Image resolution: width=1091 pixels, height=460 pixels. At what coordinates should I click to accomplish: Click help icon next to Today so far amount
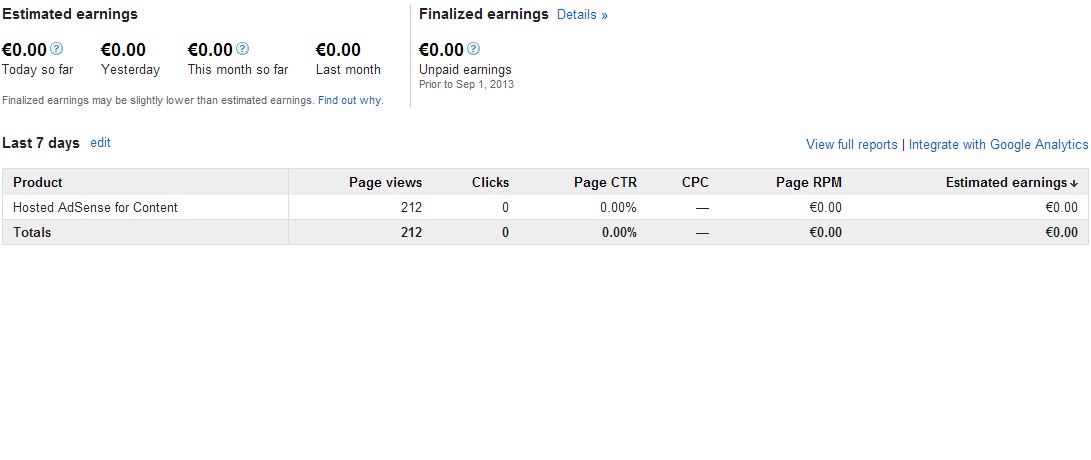click(x=56, y=49)
